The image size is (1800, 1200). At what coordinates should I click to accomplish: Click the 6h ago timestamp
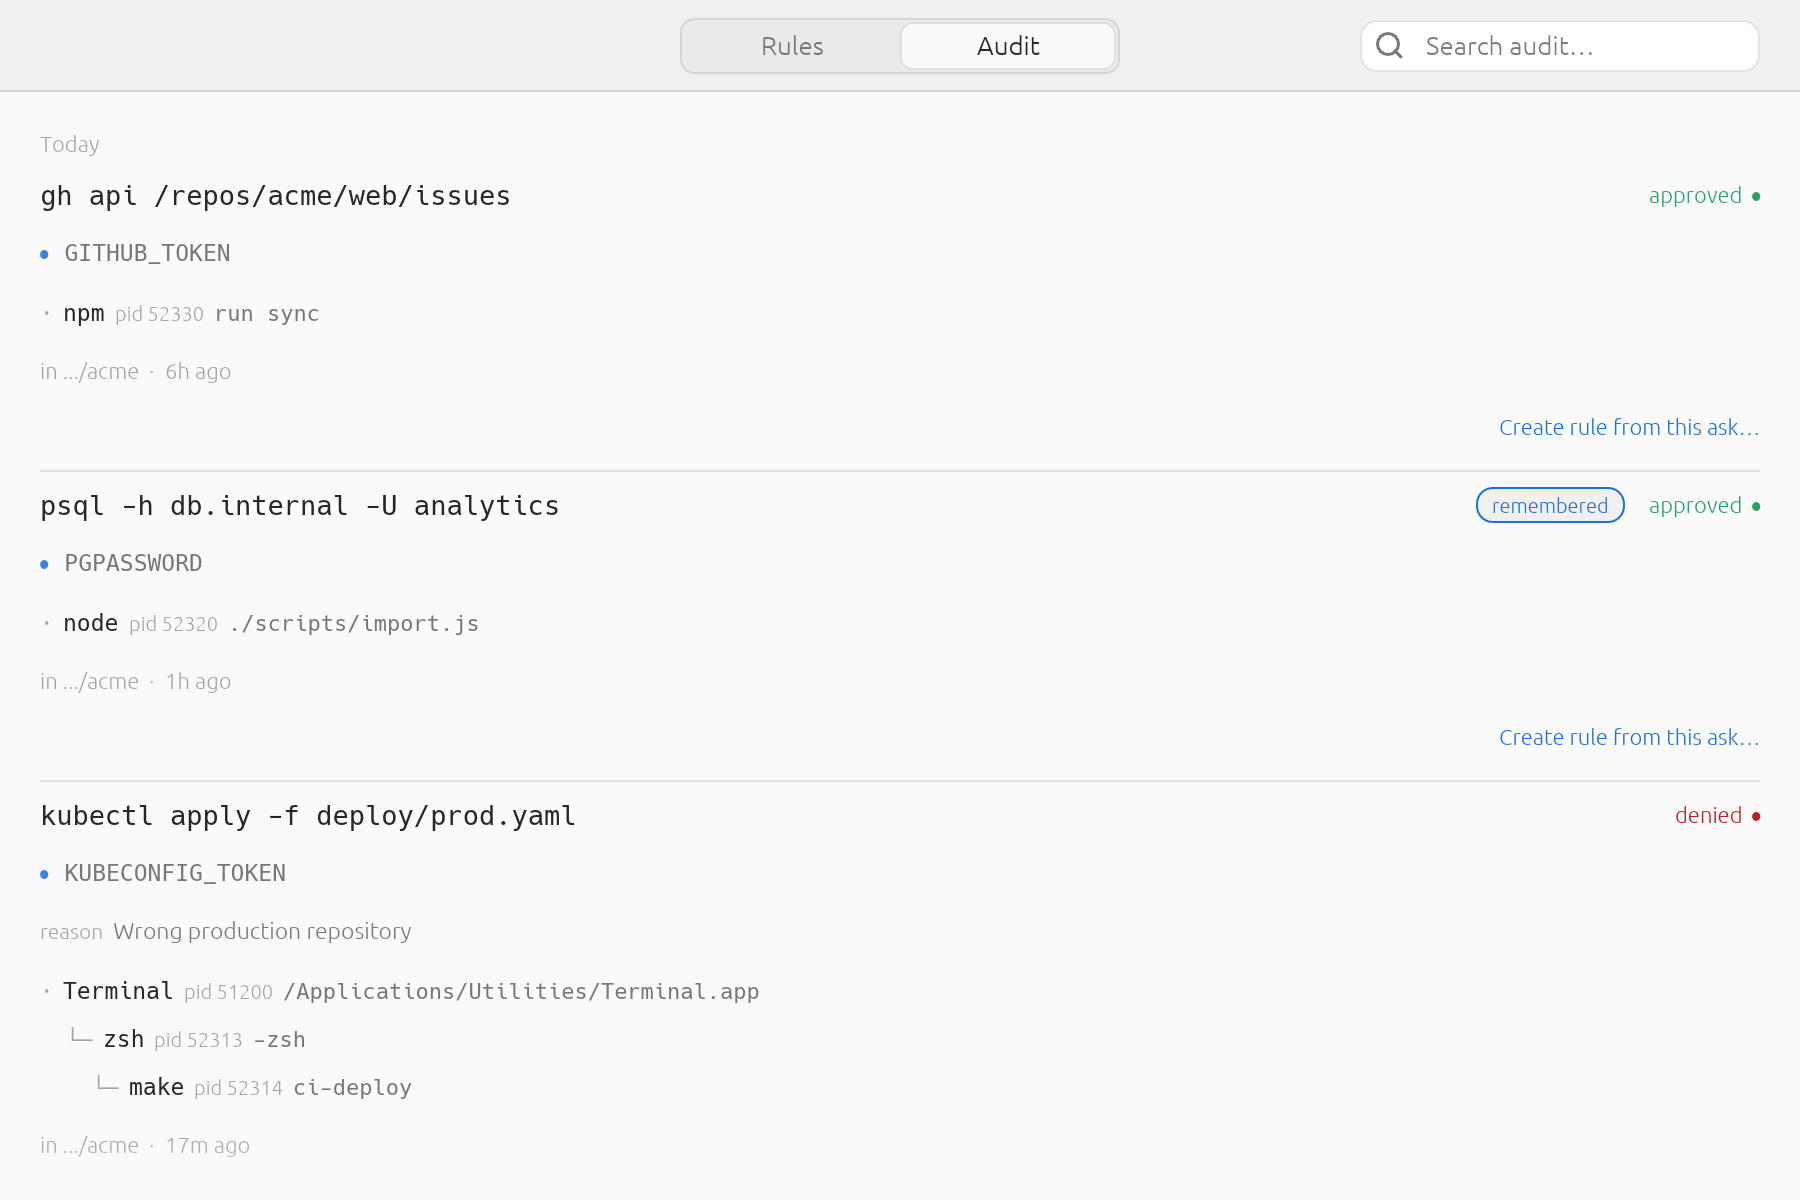tap(198, 371)
